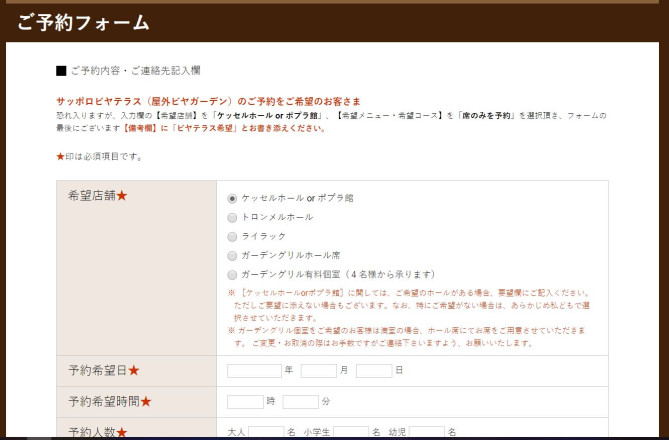
Task: Click the ご予約フォーム page heading
Action: click(83, 23)
